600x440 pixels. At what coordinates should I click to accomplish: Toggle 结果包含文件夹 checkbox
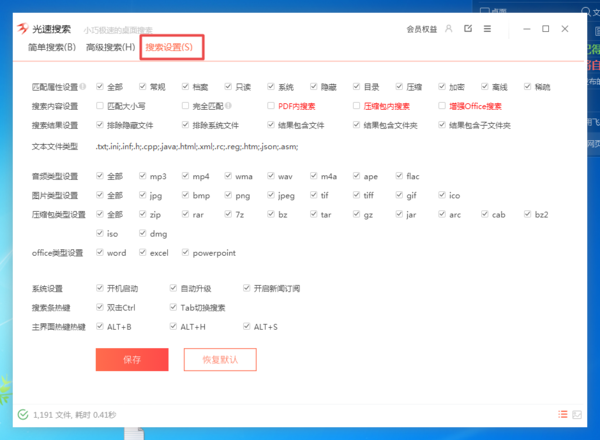[x=356, y=125]
